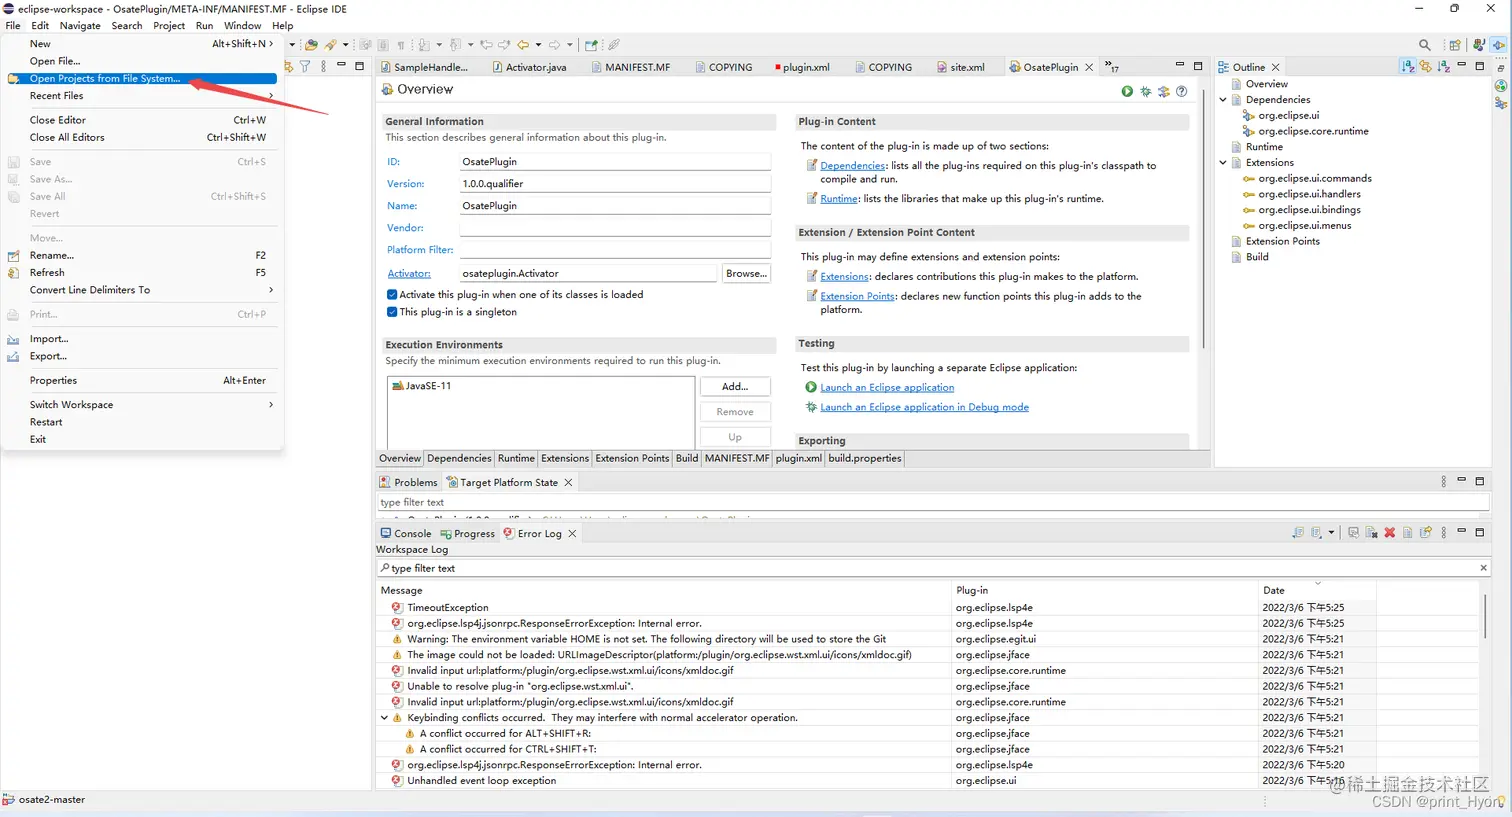Click the filter funnel icon in left panel
1512x817 pixels.
coord(305,66)
